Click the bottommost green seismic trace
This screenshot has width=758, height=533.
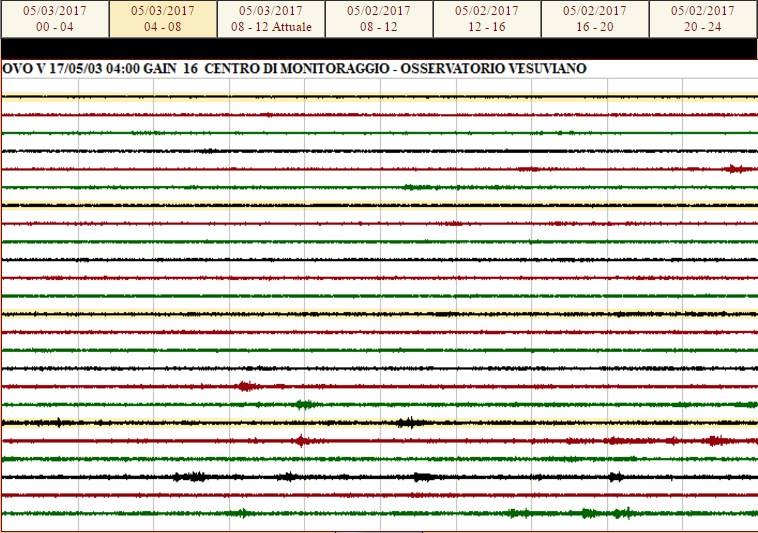379,514
